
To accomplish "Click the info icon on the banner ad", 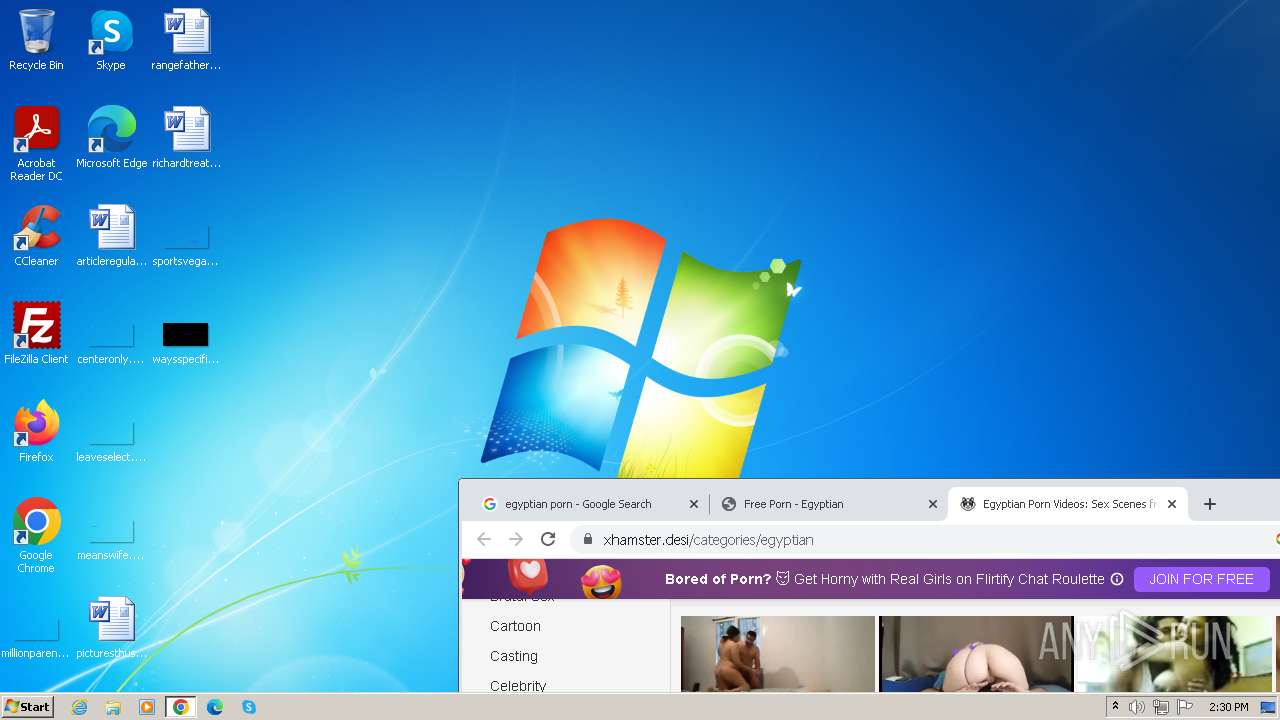I will (x=1117, y=579).
